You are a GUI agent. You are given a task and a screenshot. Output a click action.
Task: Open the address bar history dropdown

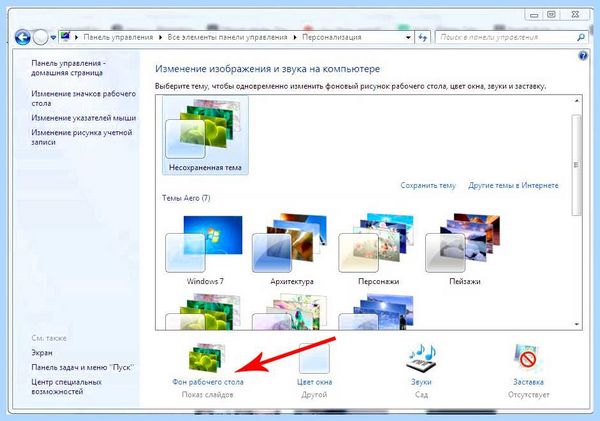pos(408,38)
